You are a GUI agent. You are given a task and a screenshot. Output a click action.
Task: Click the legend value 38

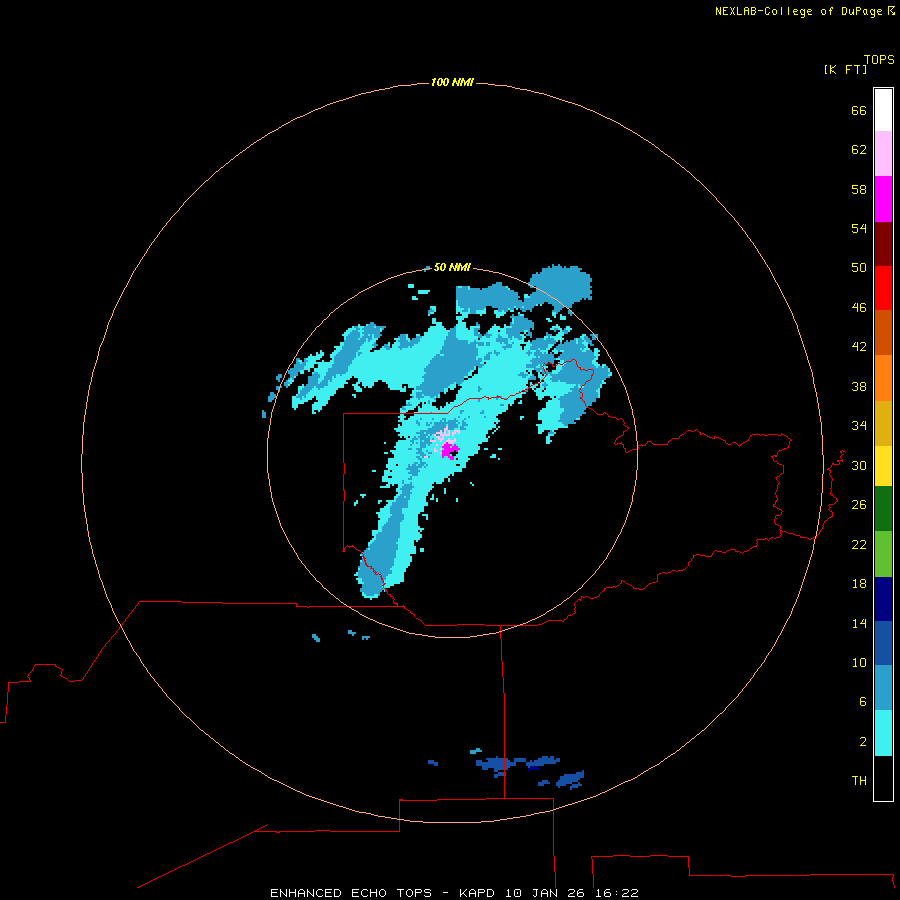coord(859,386)
